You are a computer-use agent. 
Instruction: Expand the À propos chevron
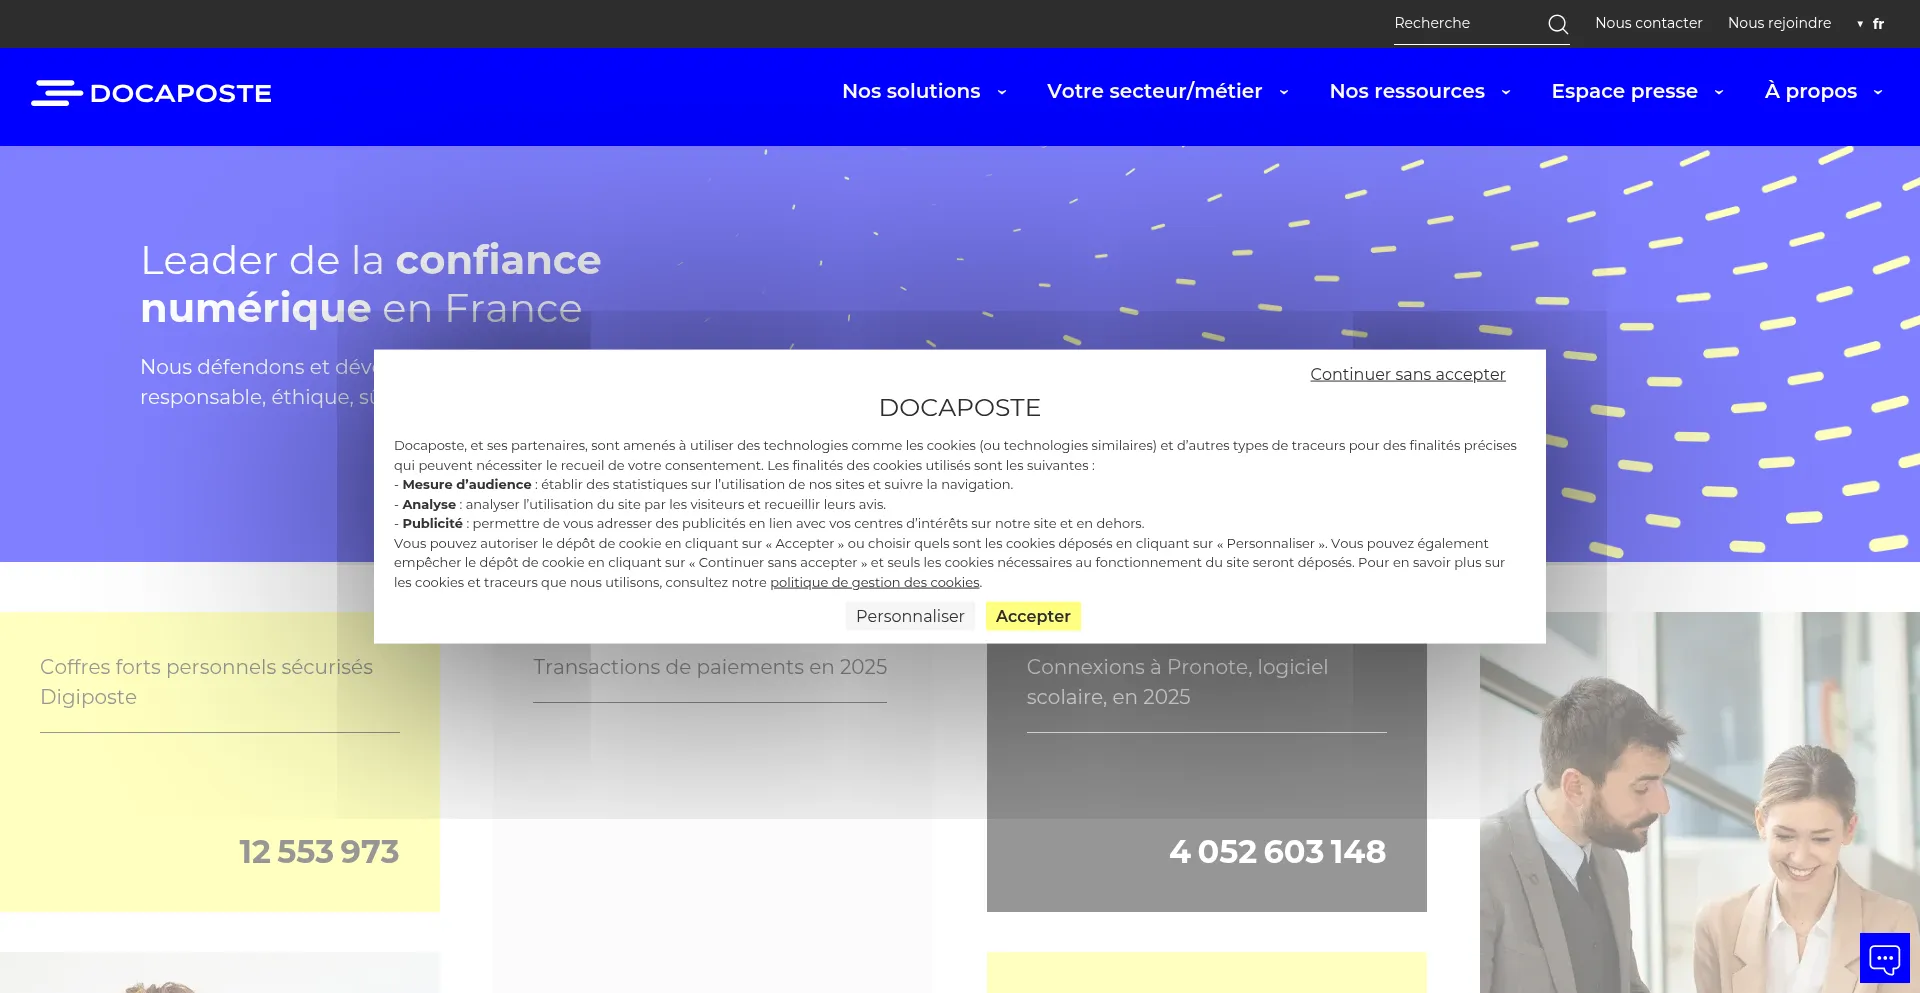[1877, 92]
